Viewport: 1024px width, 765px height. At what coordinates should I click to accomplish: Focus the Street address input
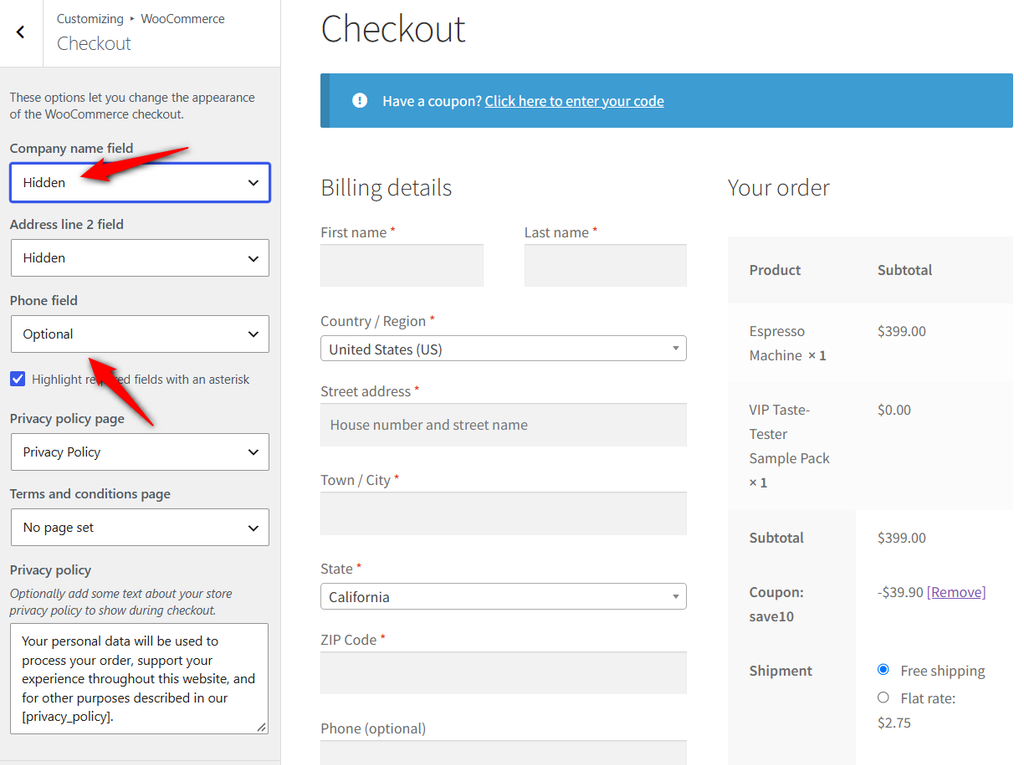[x=503, y=425]
